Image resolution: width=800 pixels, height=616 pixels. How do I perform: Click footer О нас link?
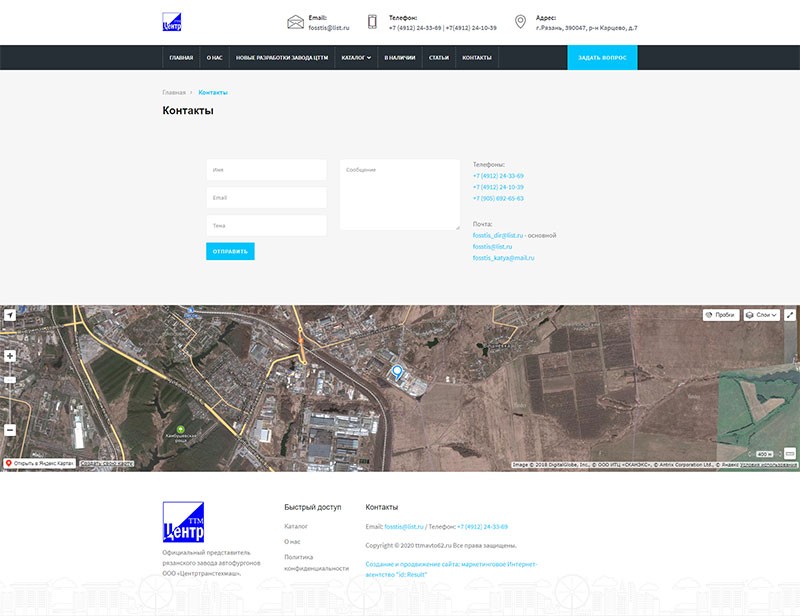(x=292, y=541)
